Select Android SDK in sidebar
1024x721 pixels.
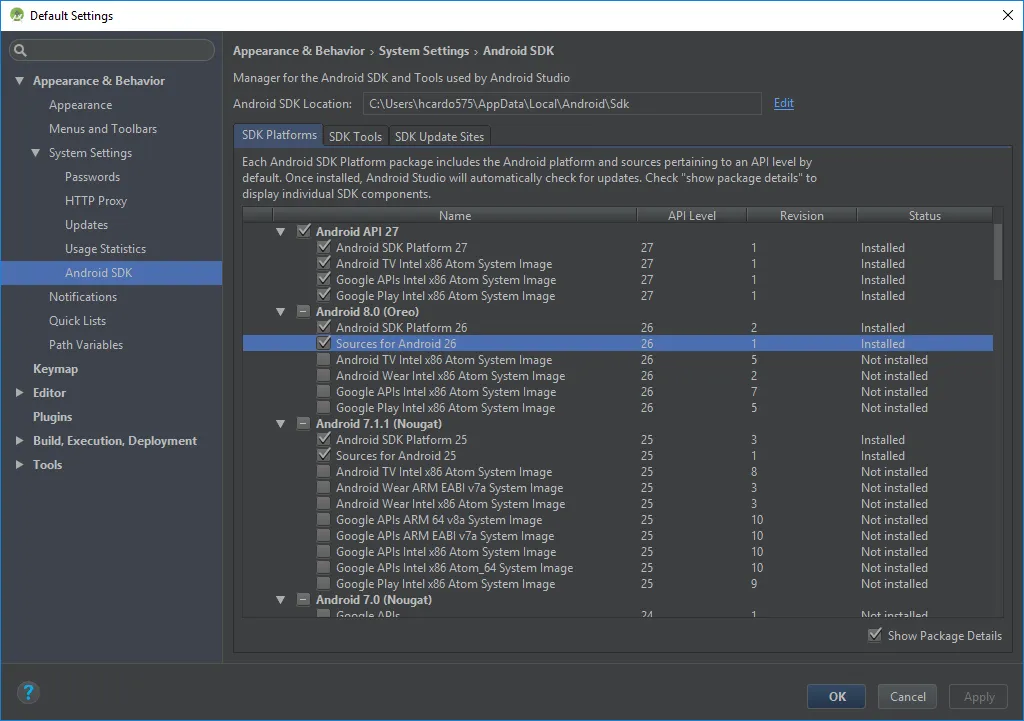click(x=111, y=273)
